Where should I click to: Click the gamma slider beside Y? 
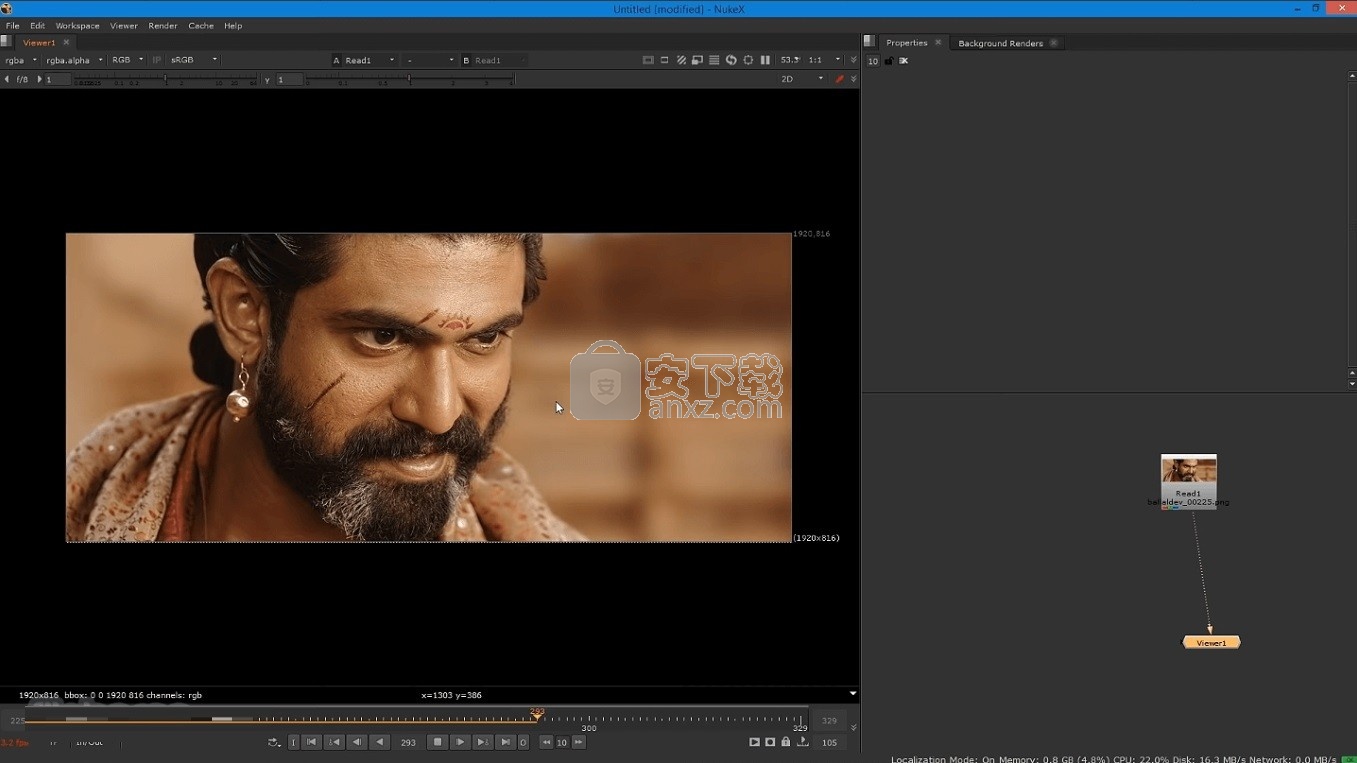tap(411, 80)
